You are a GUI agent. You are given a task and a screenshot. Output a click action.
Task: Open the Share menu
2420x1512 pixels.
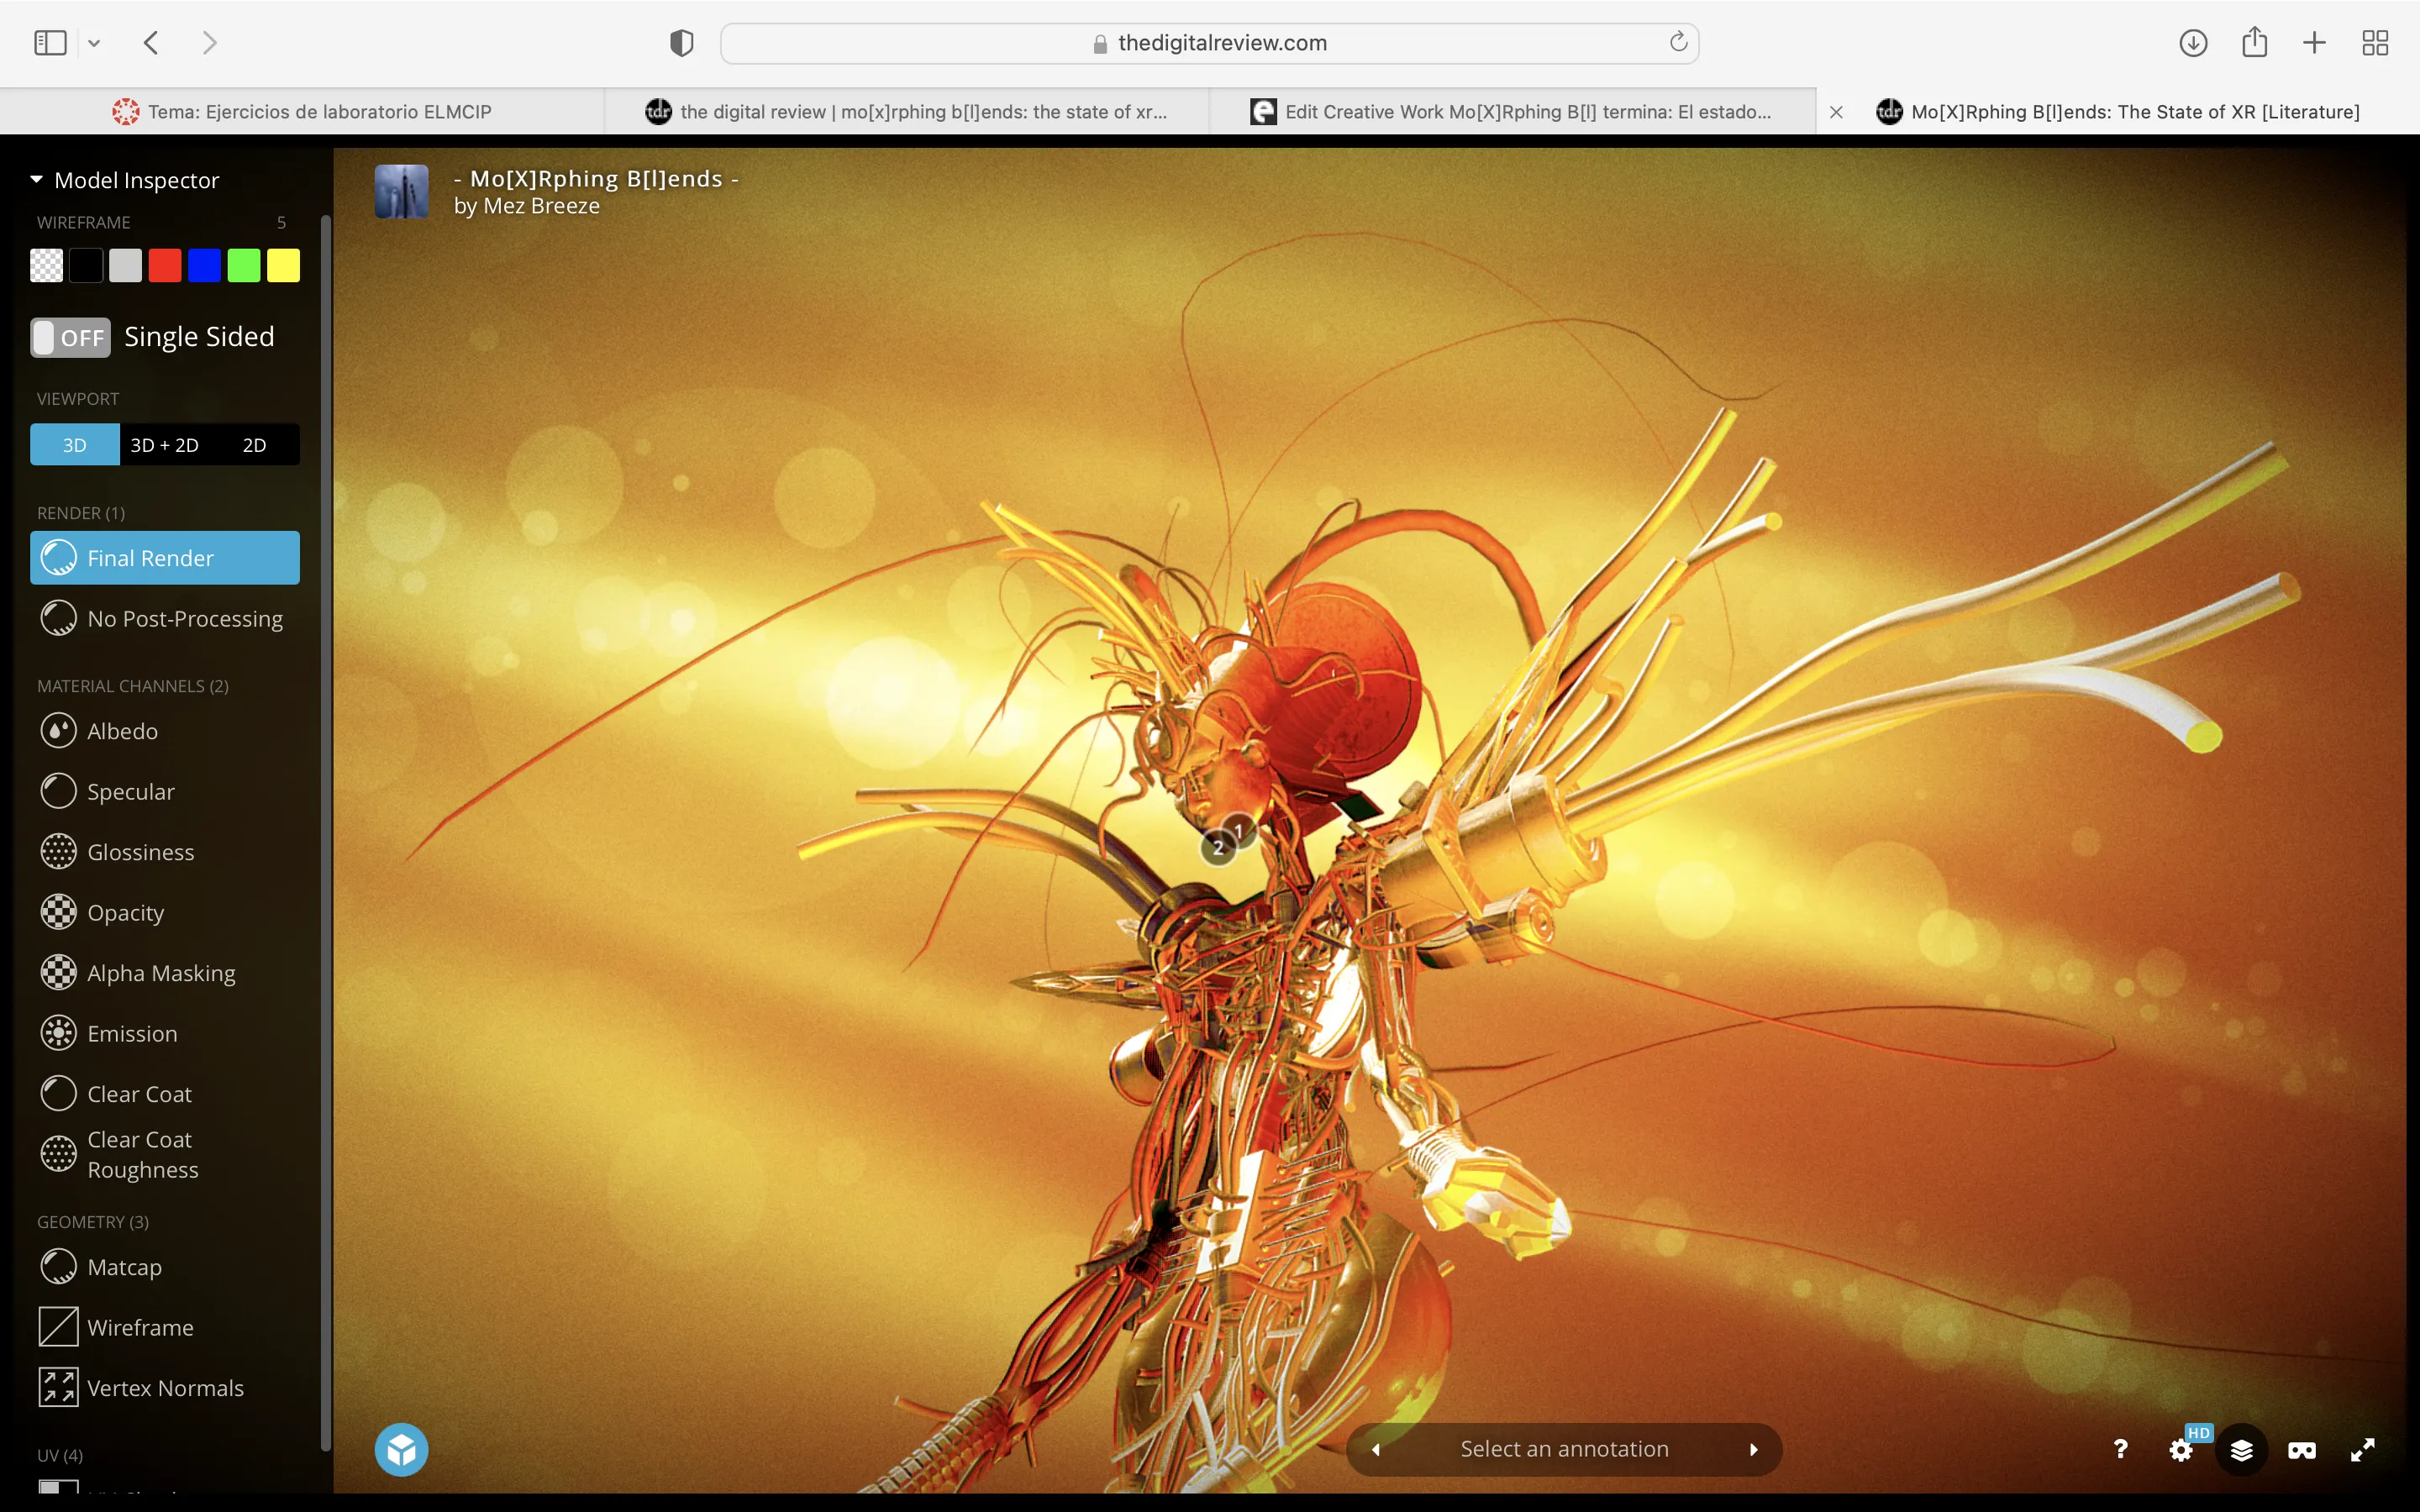[x=2254, y=42]
